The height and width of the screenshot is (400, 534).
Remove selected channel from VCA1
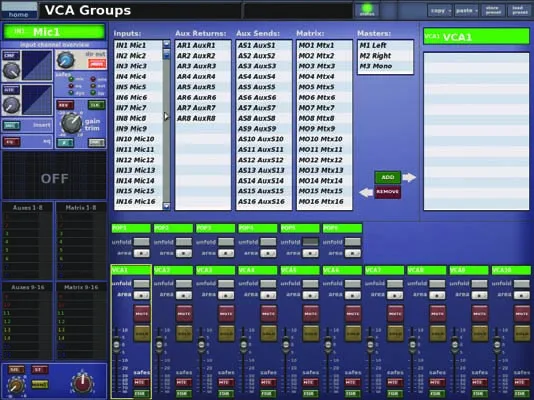(388, 192)
